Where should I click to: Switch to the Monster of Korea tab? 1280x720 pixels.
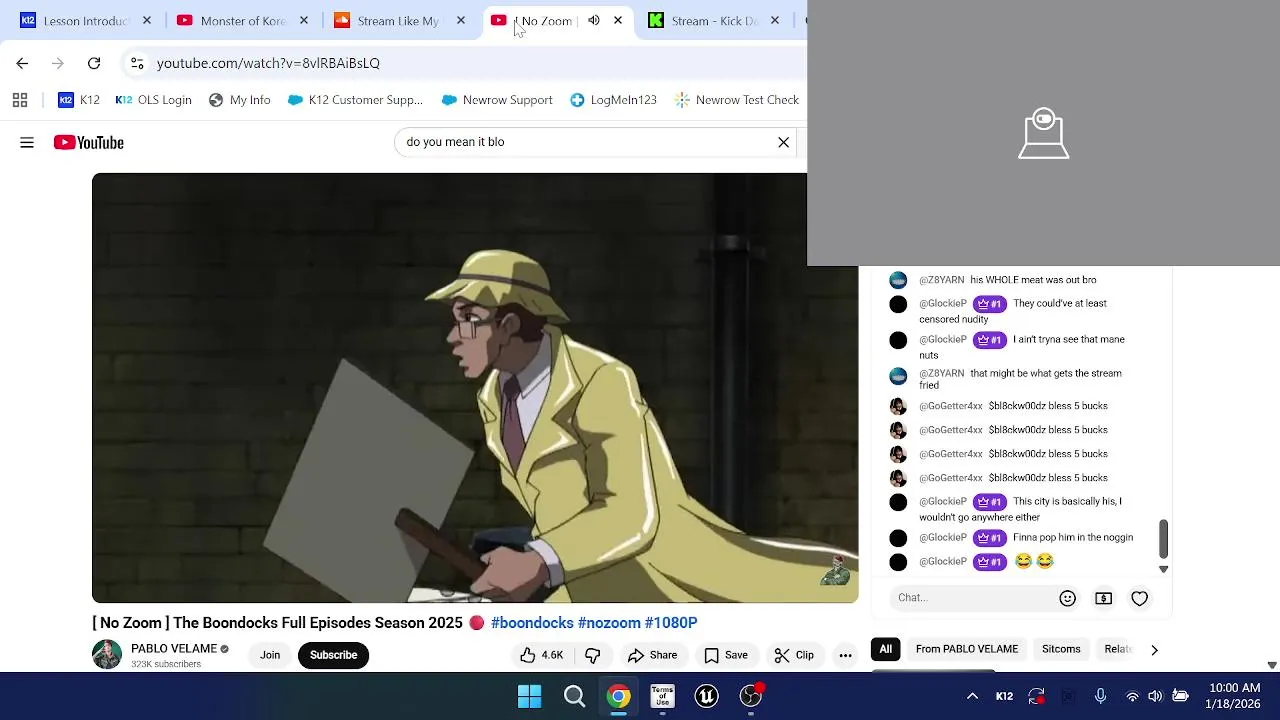(x=243, y=21)
